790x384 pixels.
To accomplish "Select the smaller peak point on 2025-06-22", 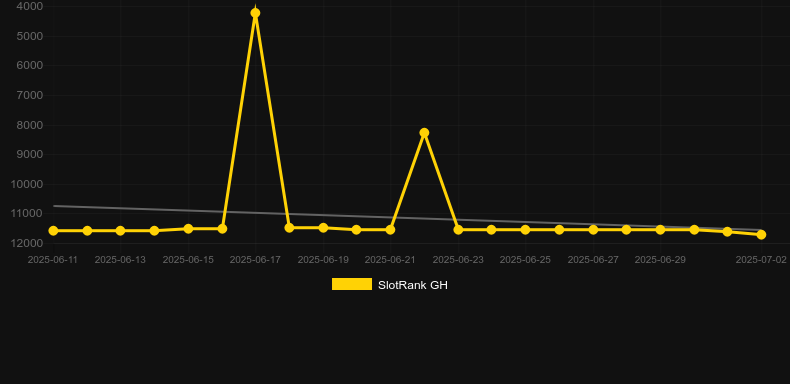I will click(424, 133).
